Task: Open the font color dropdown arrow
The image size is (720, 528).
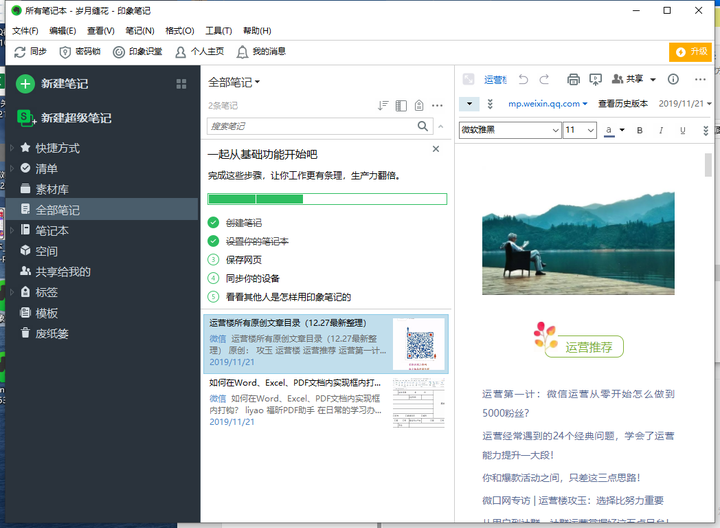Action: 622,130
